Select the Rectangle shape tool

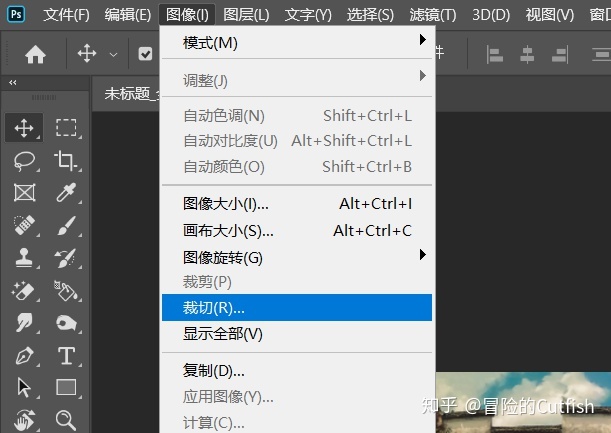[66, 387]
